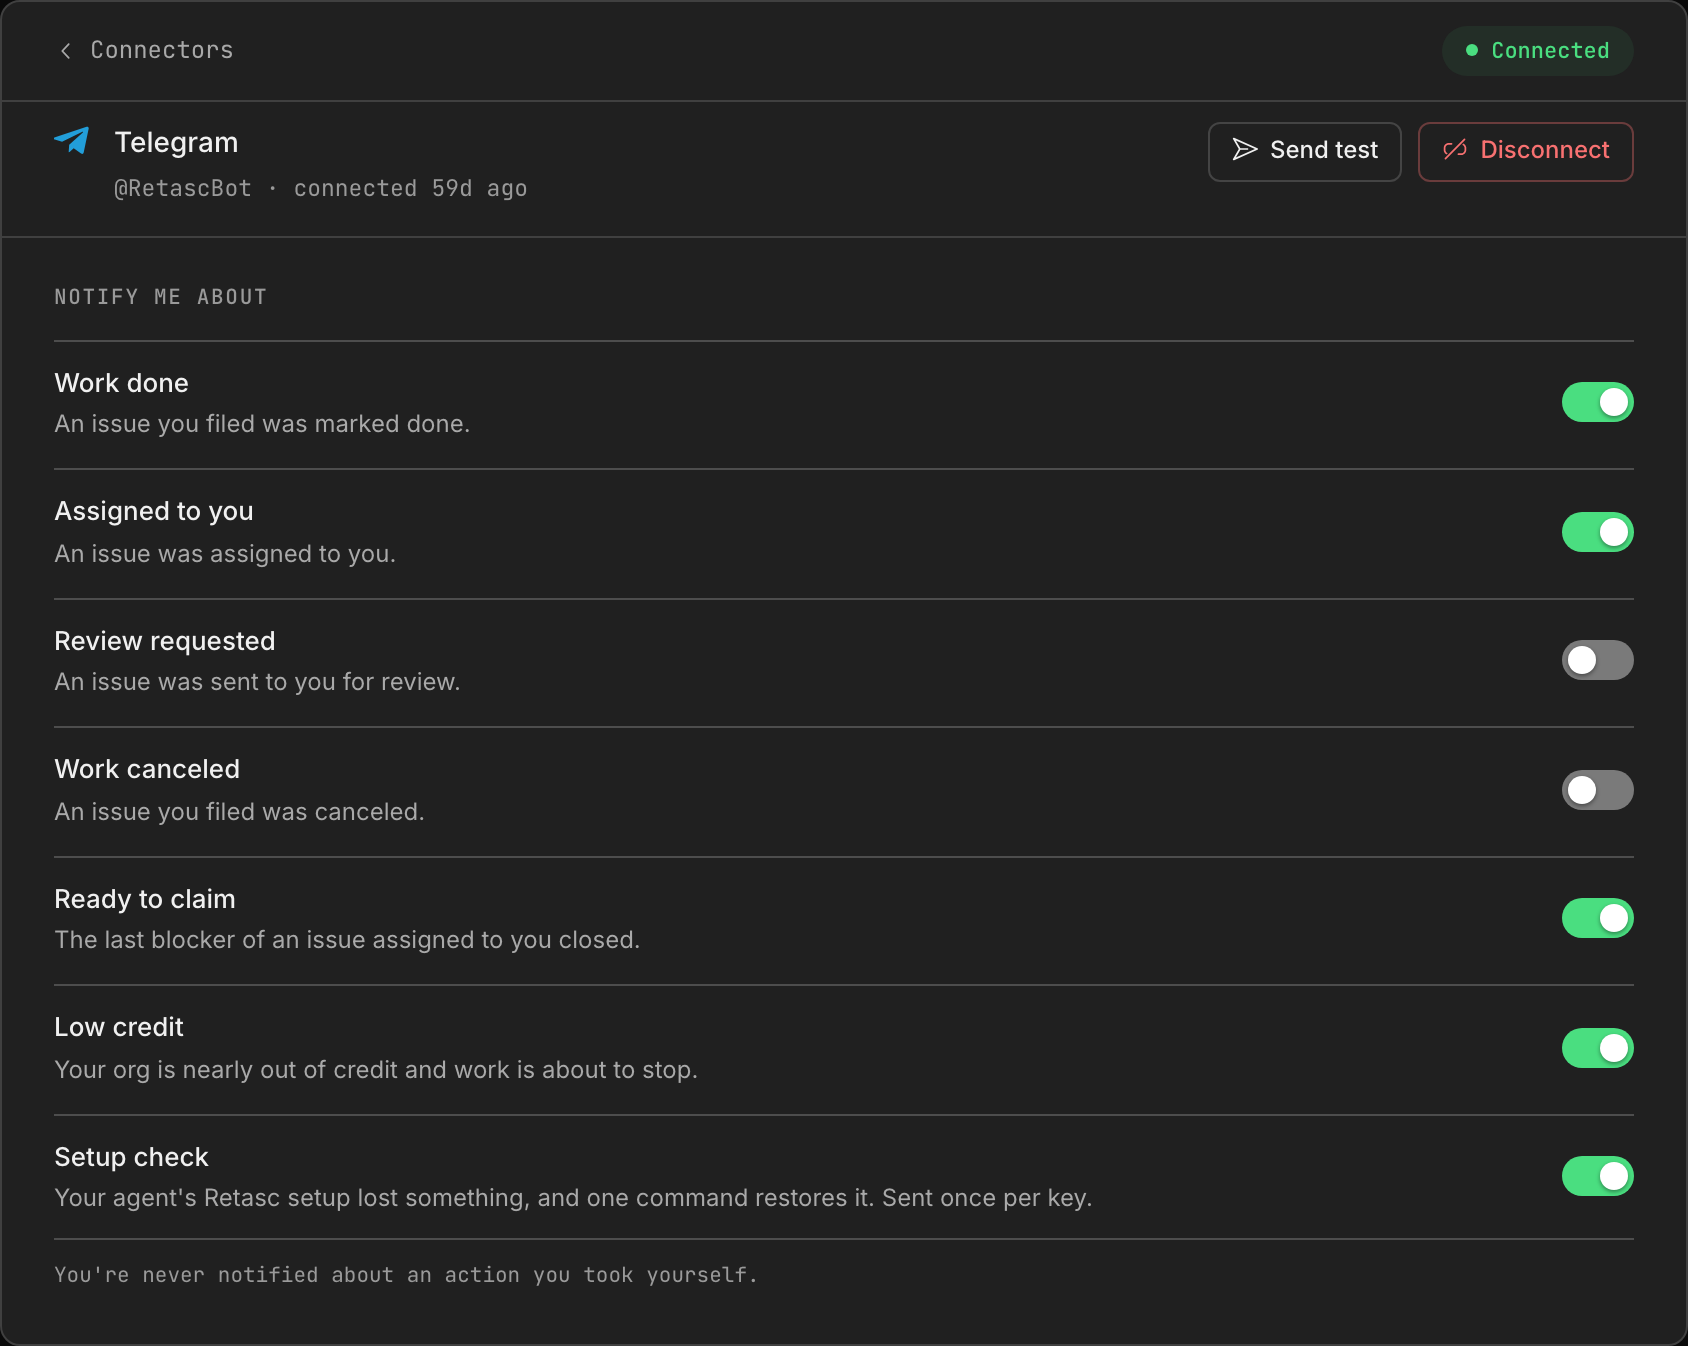Disable the Low credit notification toggle
This screenshot has width=1688, height=1346.
click(1597, 1048)
